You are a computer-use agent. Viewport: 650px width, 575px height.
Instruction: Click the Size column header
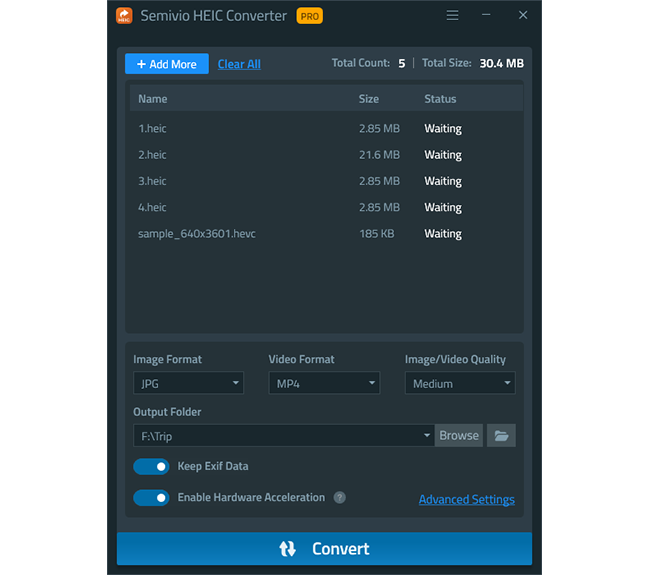click(369, 99)
